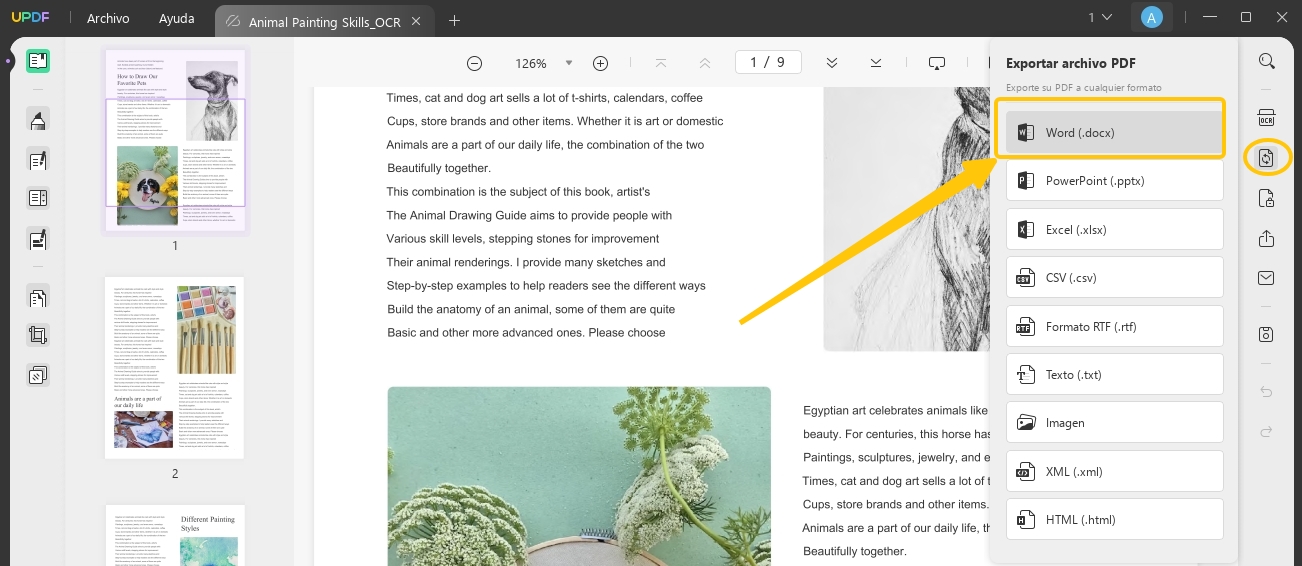Click the Undo arrow icon
Viewport: 1302px width, 566px height.
coord(1267,392)
